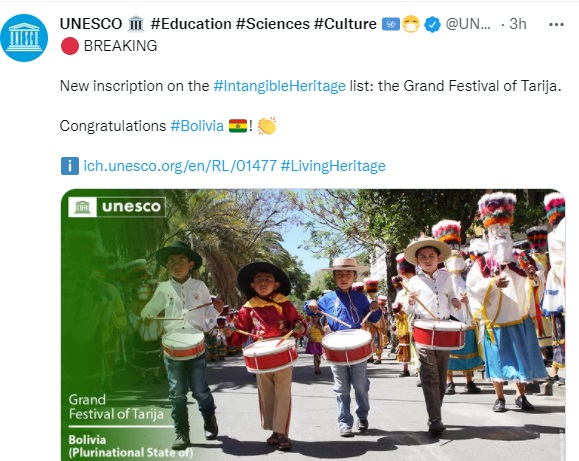Click the clapping hands emoji
This screenshot has width=579, height=461.
(267, 126)
